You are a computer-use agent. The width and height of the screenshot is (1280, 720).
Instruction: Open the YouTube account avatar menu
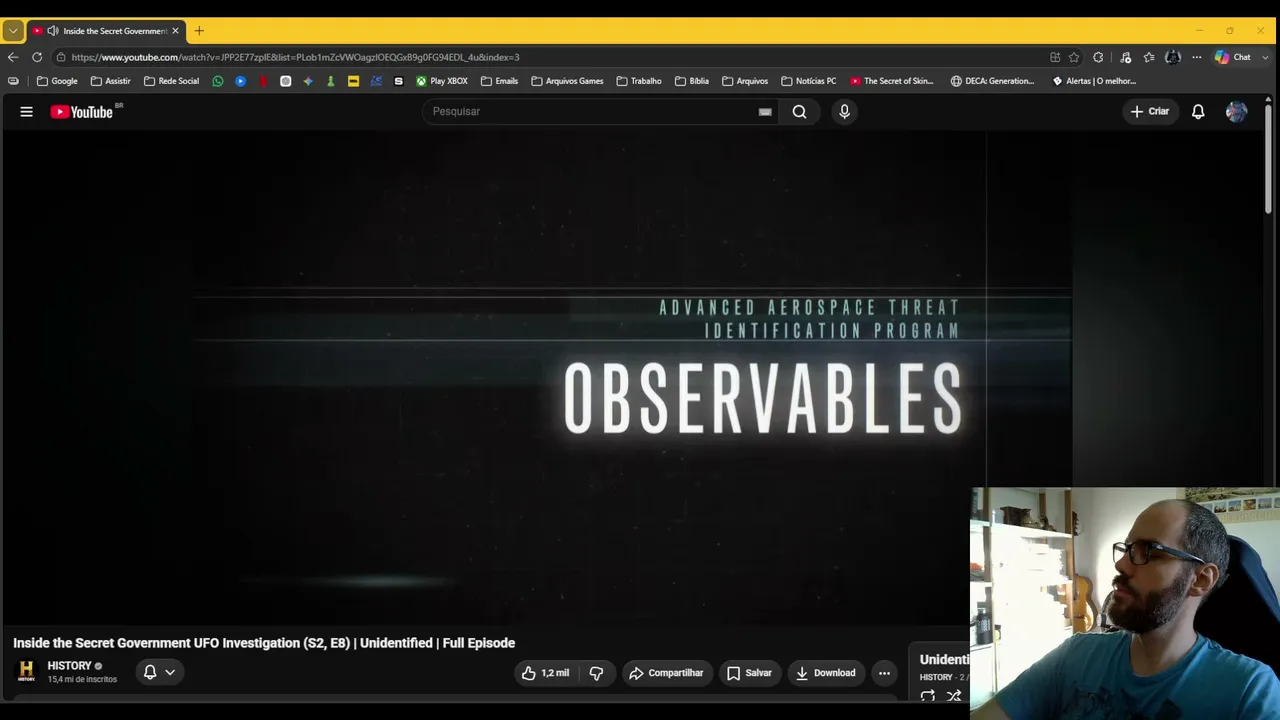(1236, 112)
